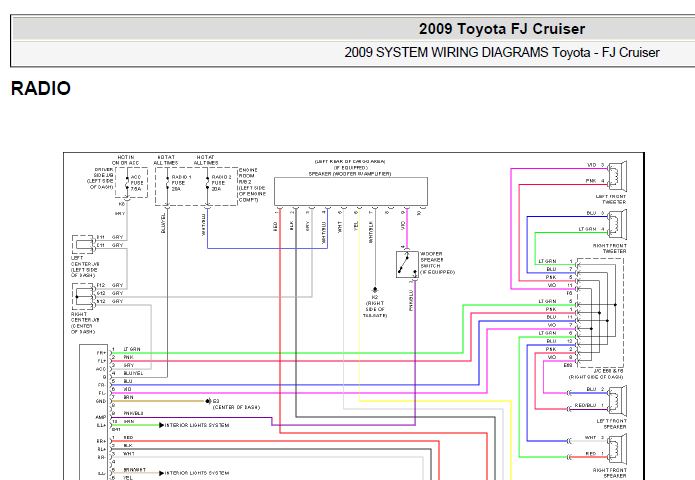
Task: Click the "RIGHT FRONT TWEETER" label
Action: [x=610, y=248]
